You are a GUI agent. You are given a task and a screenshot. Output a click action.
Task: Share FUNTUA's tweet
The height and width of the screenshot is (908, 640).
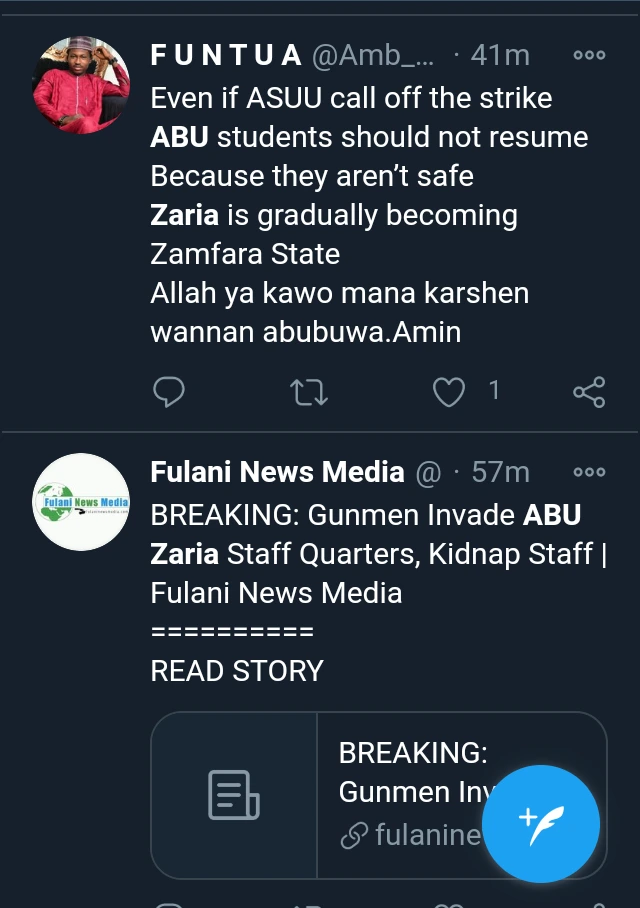589,392
